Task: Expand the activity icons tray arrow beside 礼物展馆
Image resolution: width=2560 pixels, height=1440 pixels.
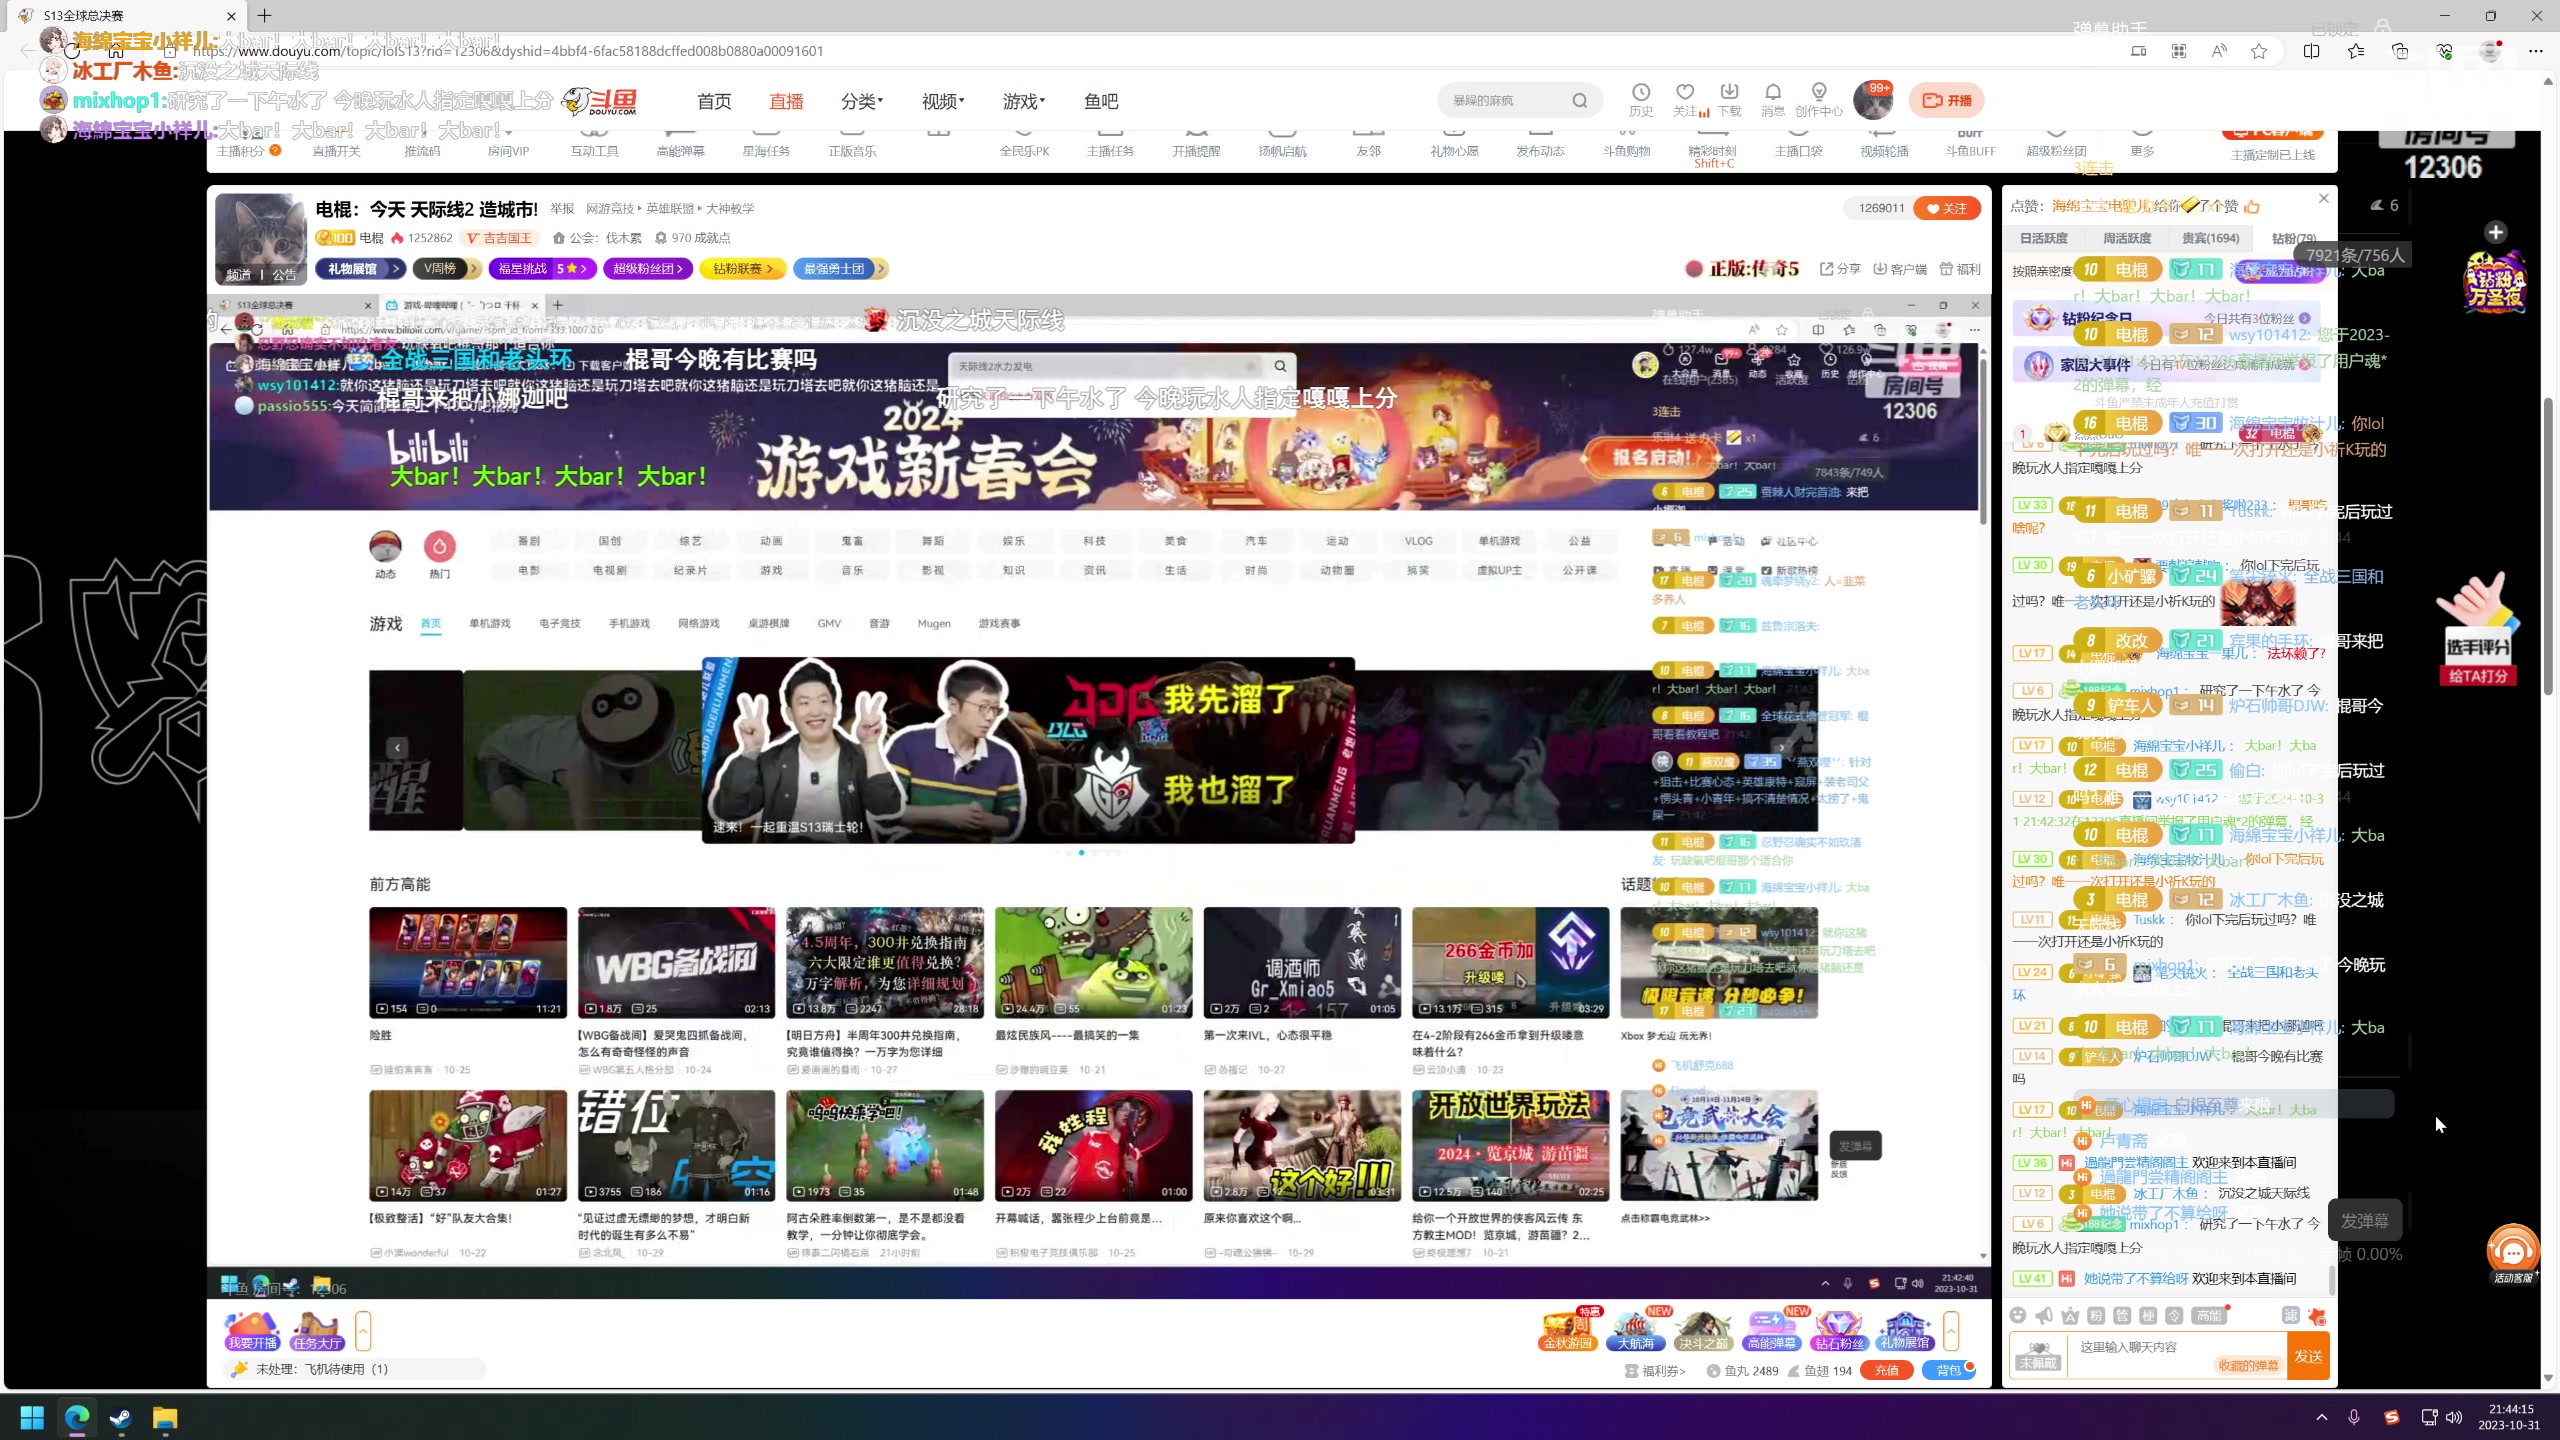Action: pyautogui.click(x=1951, y=1331)
